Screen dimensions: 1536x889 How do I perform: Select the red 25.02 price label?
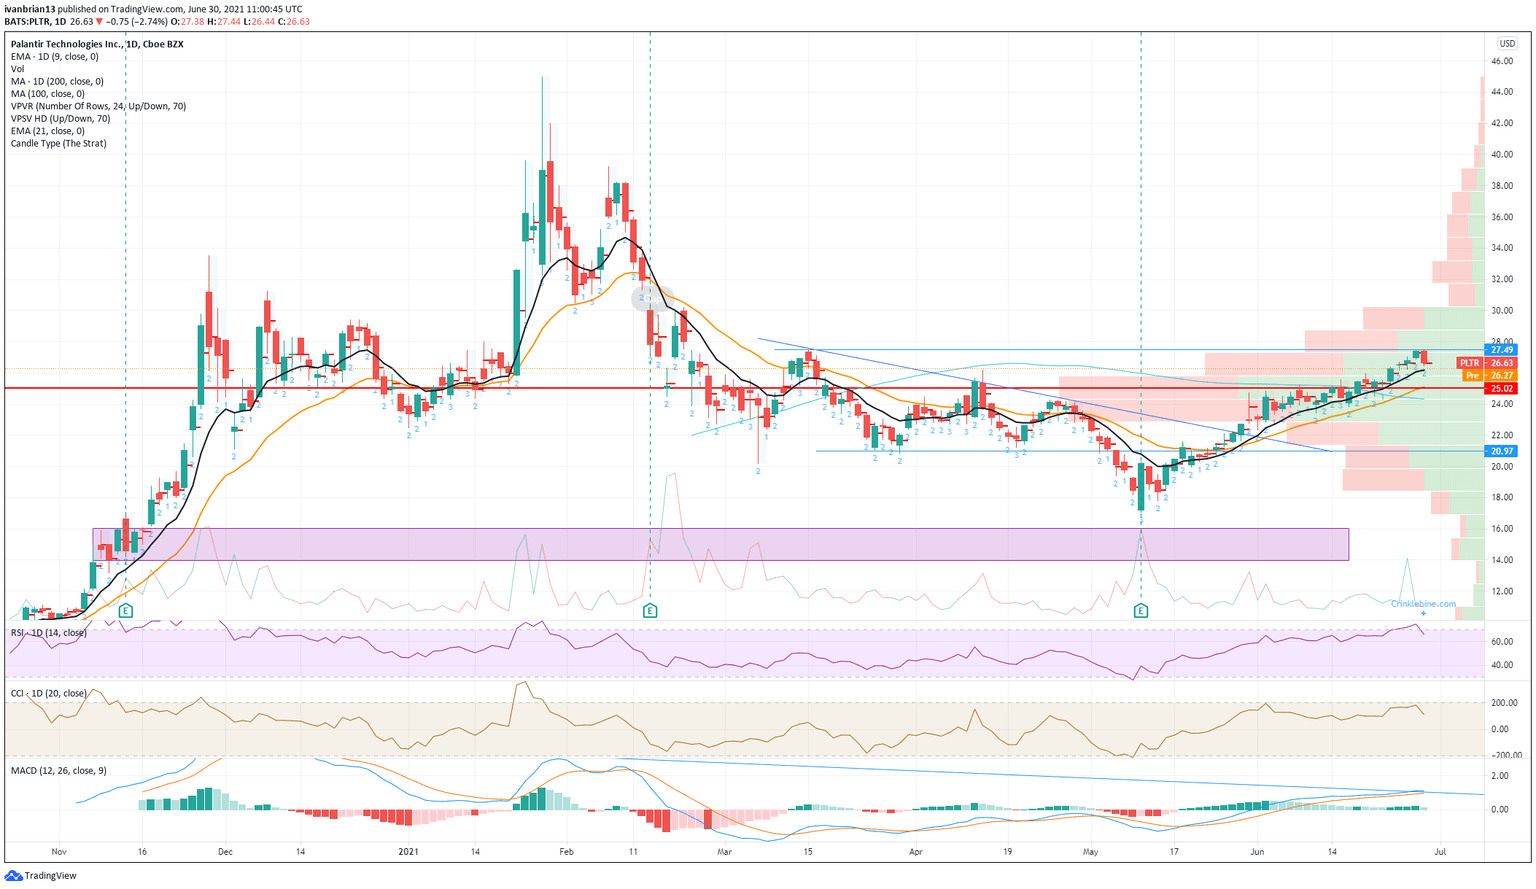click(1502, 388)
